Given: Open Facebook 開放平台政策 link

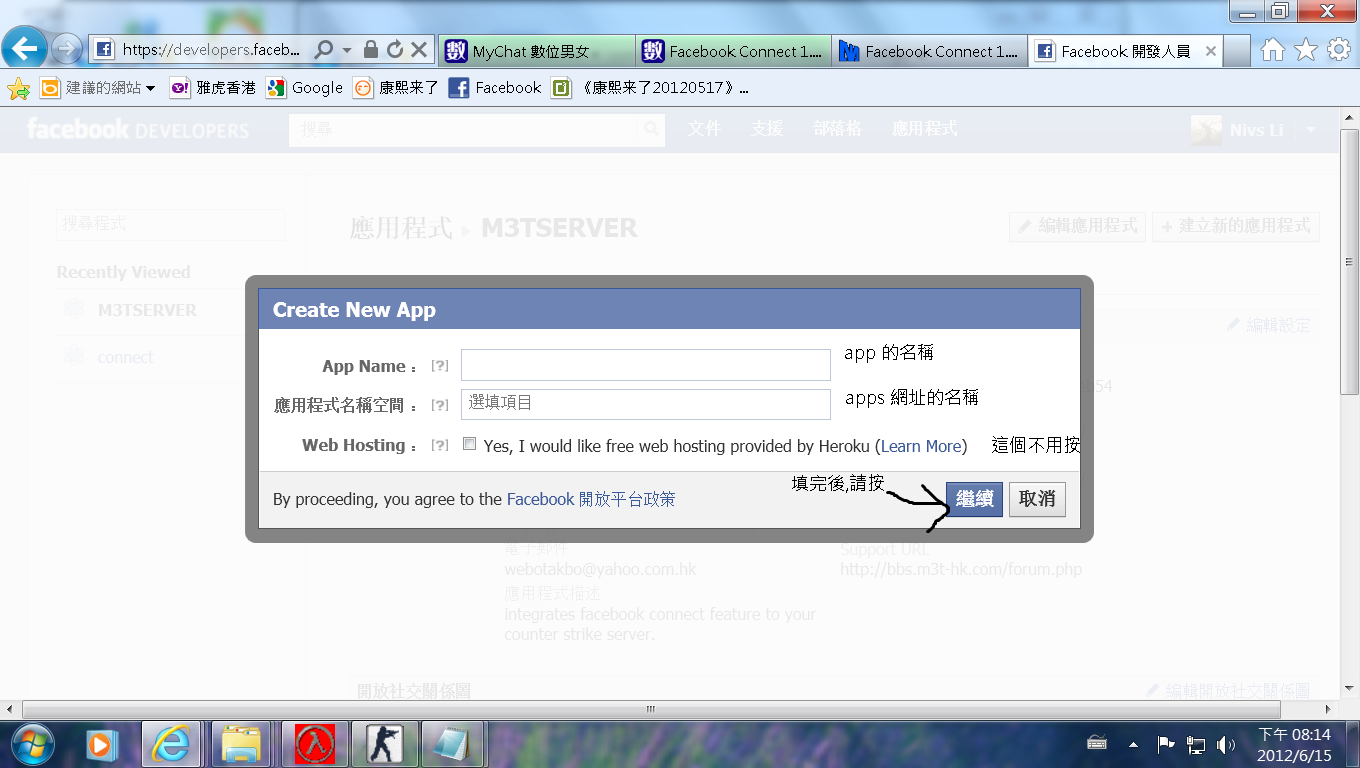Looking at the screenshot, I should (x=591, y=499).
